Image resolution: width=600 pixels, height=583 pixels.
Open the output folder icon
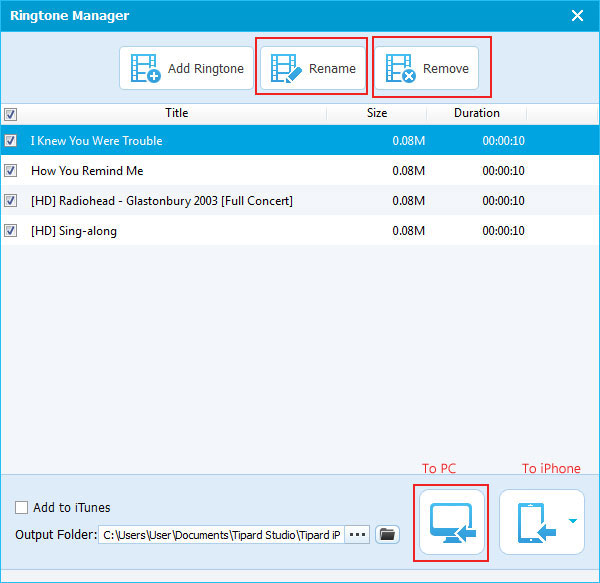pos(387,534)
